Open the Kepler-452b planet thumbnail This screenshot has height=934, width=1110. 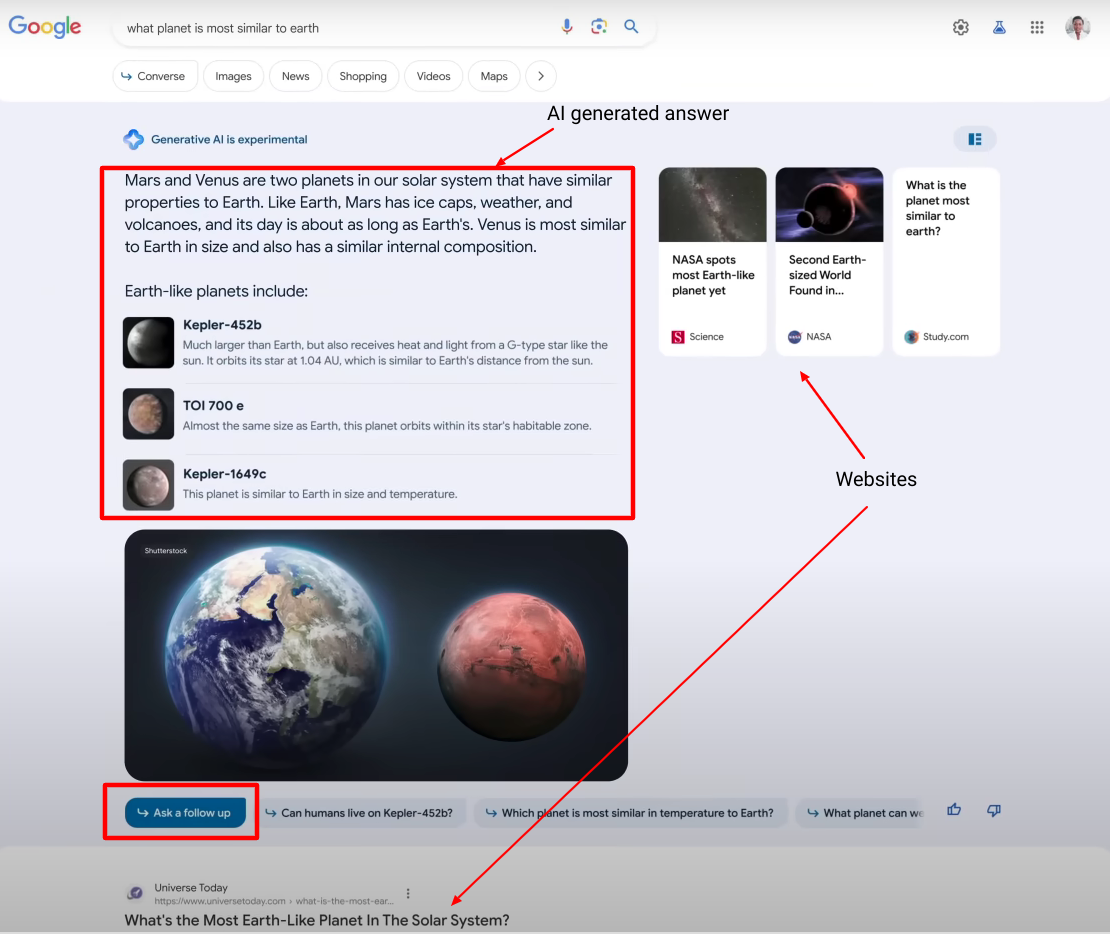click(149, 343)
